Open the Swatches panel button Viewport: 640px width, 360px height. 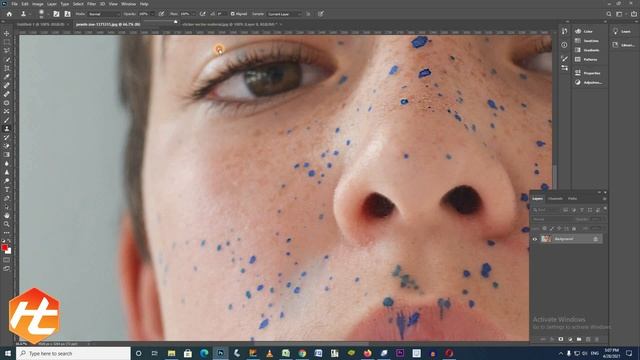(587, 41)
